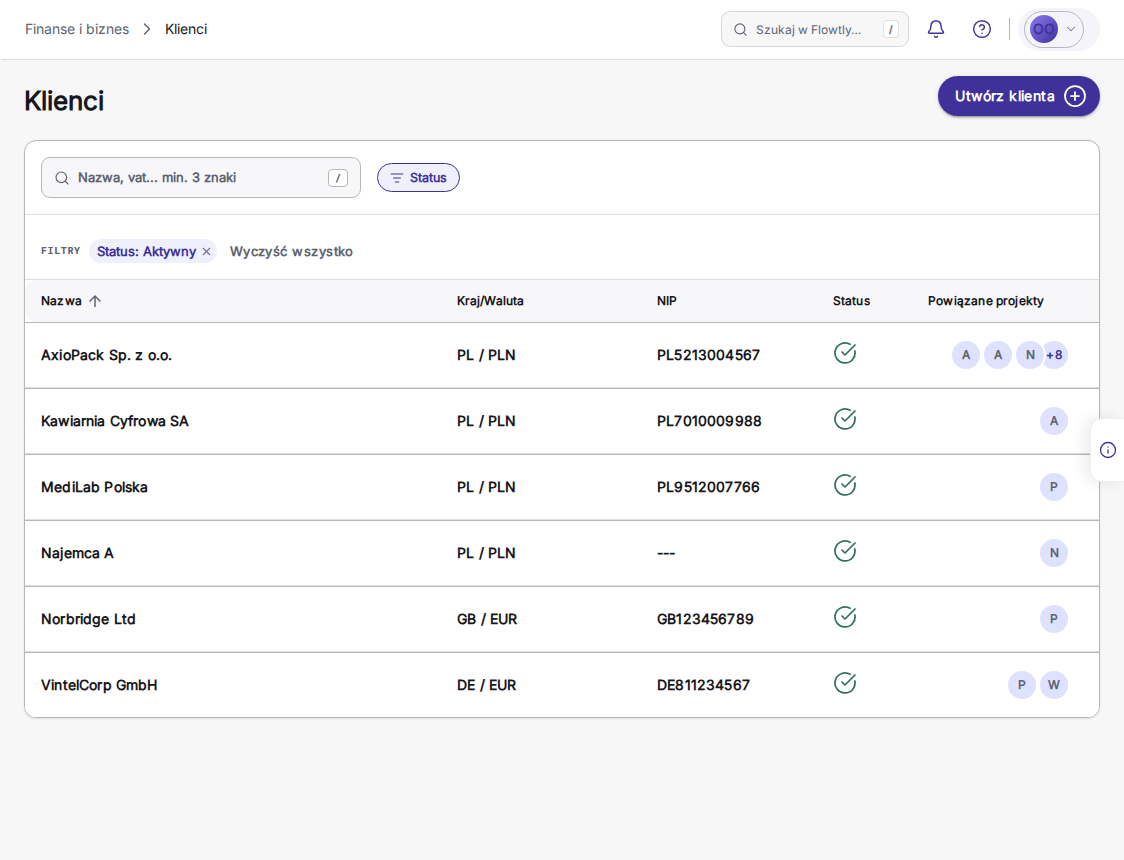Open the Kawiarnia Cyfrowa SA client row
This screenshot has width=1124, height=860.
(562, 421)
